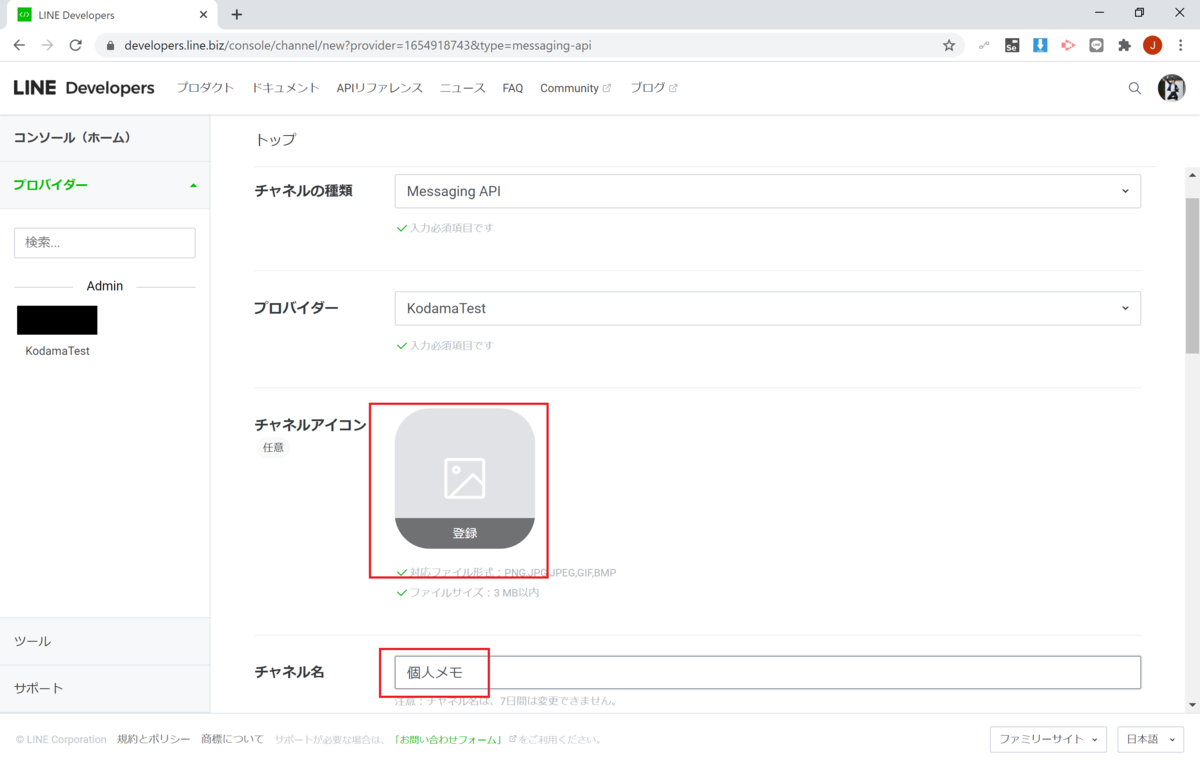This screenshot has width=1200, height=765.
Task: Open the APIリファレンス menu
Action: click(380, 88)
